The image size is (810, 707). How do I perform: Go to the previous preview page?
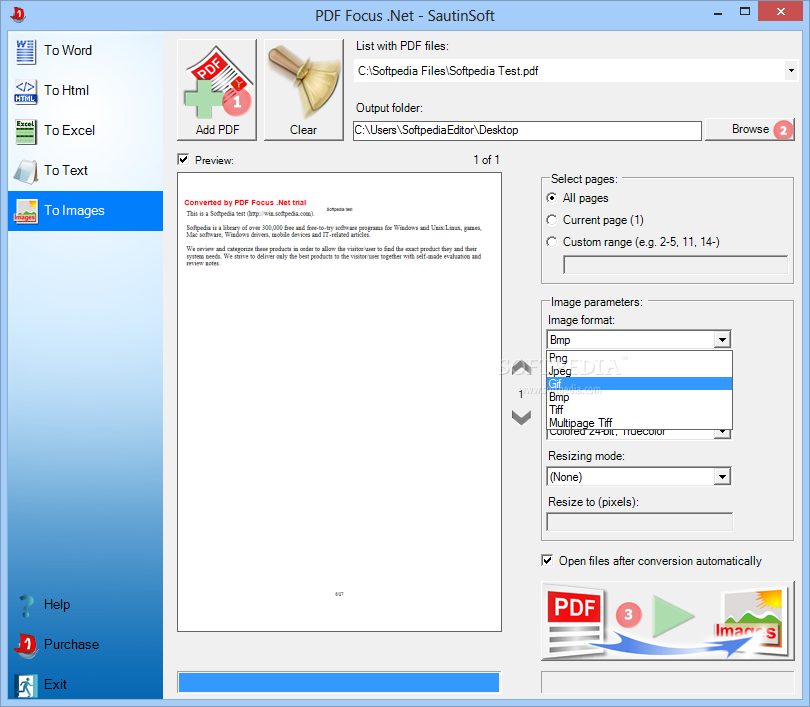coord(521,367)
